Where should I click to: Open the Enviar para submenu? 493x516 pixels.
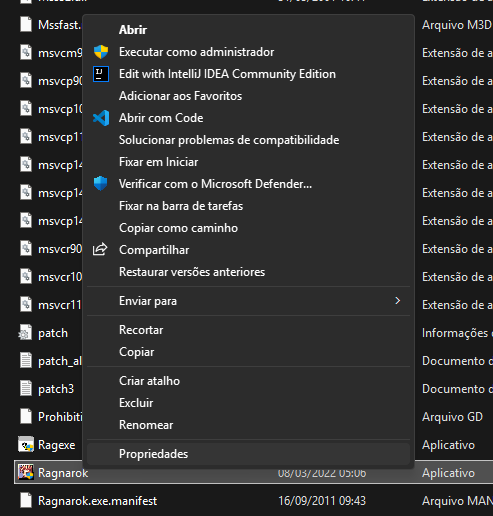[248, 301]
